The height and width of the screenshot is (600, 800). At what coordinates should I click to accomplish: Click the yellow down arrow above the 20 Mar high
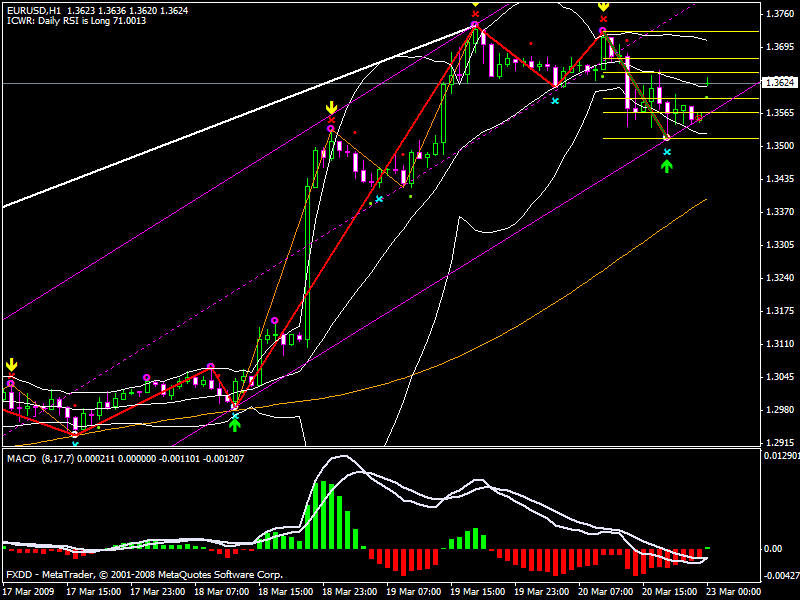click(603, 6)
